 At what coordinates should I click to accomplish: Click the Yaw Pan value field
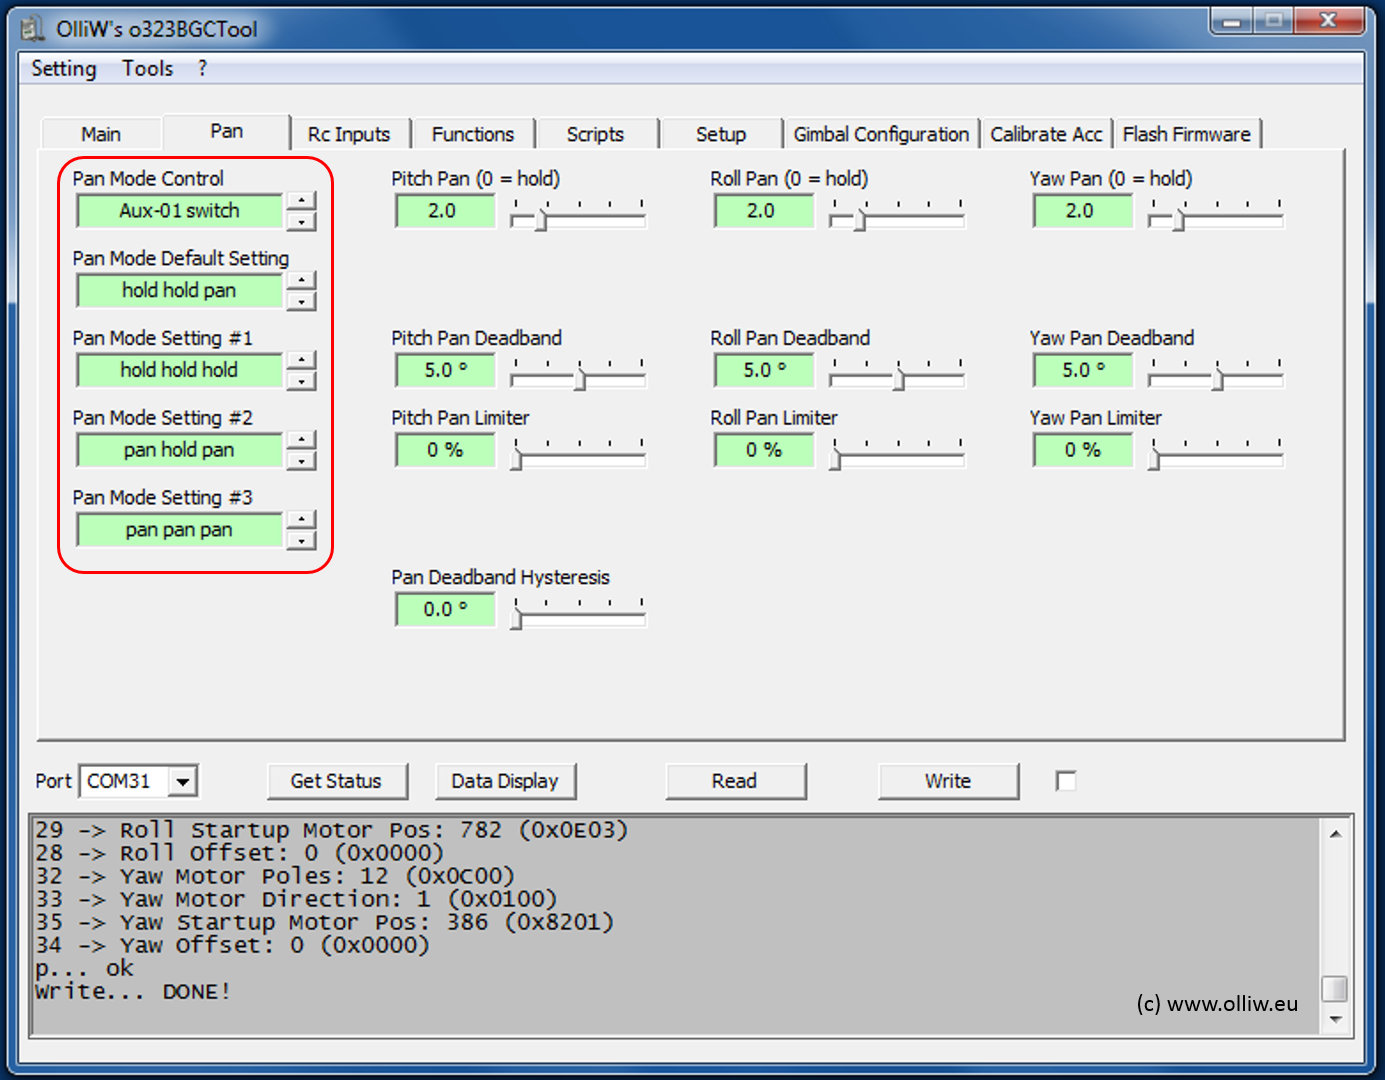[1080, 211]
